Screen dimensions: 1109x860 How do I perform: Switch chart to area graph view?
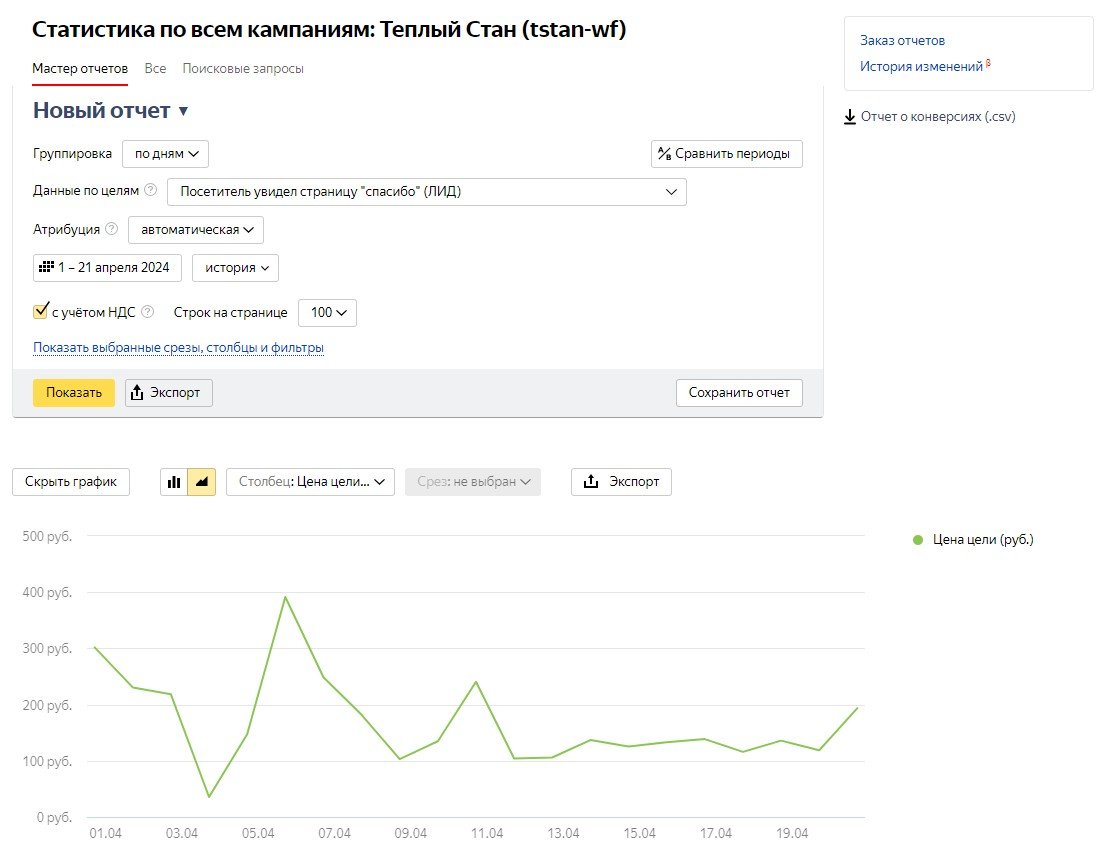[x=202, y=482]
